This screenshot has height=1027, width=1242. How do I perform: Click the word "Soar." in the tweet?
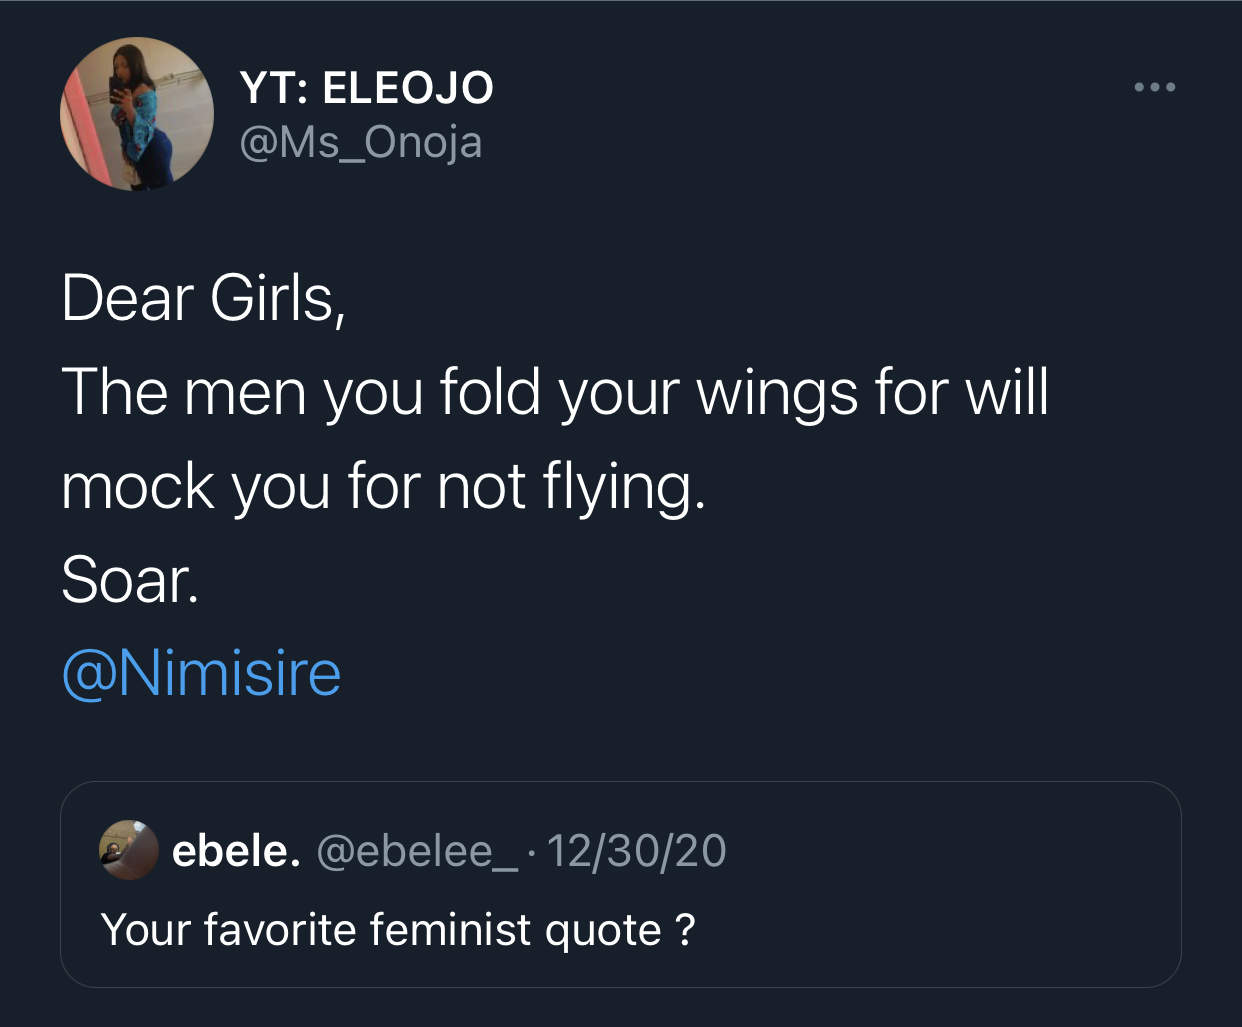tap(130, 580)
